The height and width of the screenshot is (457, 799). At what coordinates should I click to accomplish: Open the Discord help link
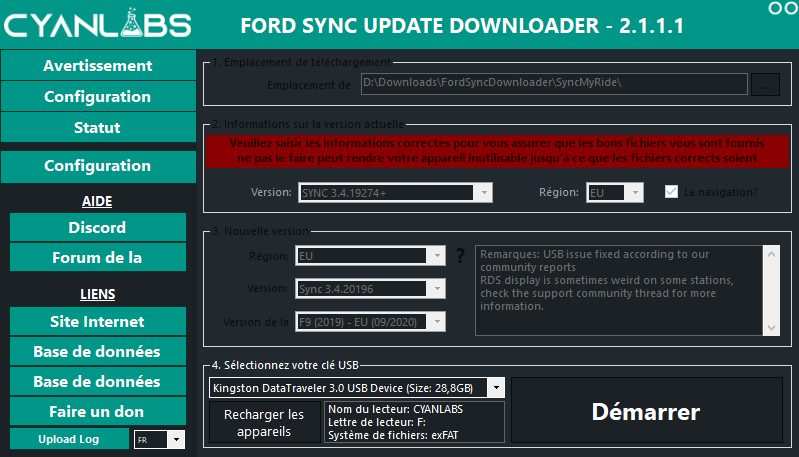click(x=98, y=227)
